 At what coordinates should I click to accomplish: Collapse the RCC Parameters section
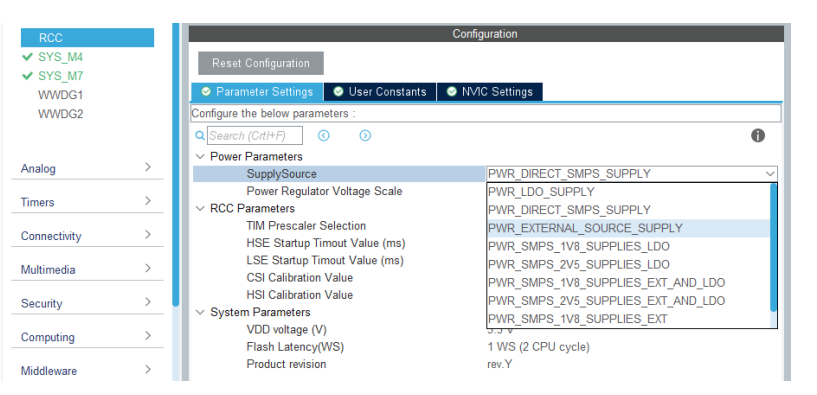click(200, 208)
